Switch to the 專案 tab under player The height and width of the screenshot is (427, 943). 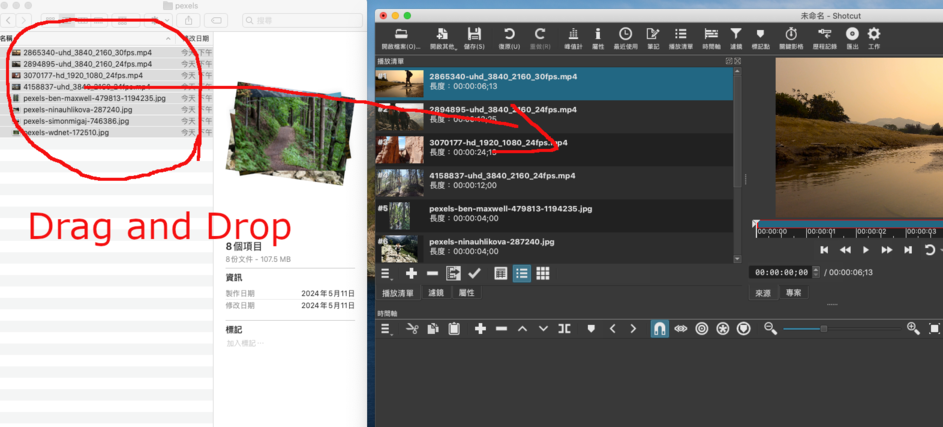pyautogui.click(x=793, y=293)
